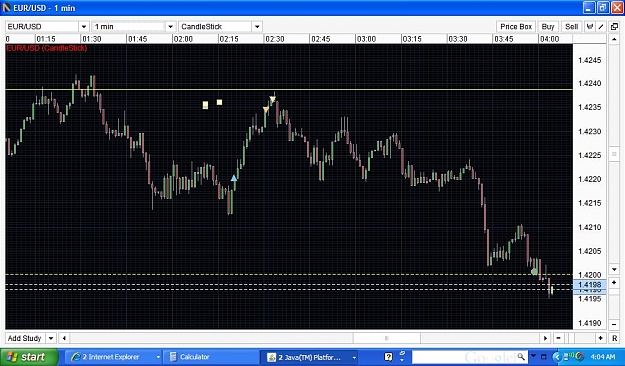The width and height of the screenshot is (625, 366).
Task: Select the trend line drawing tool
Action: tap(601, 27)
